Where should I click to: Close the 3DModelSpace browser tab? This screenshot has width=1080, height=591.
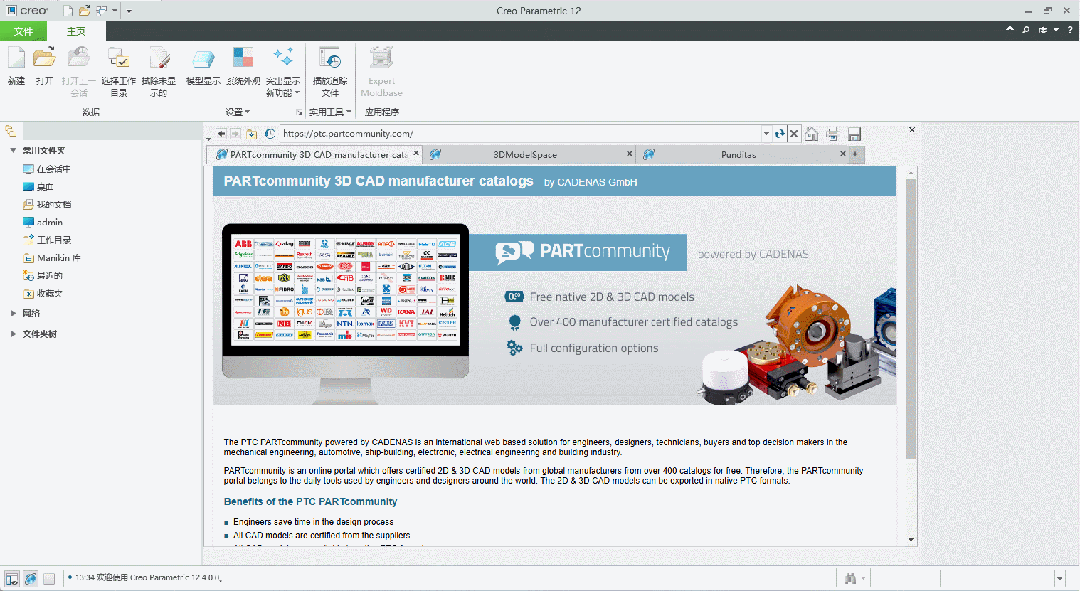(630, 154)
